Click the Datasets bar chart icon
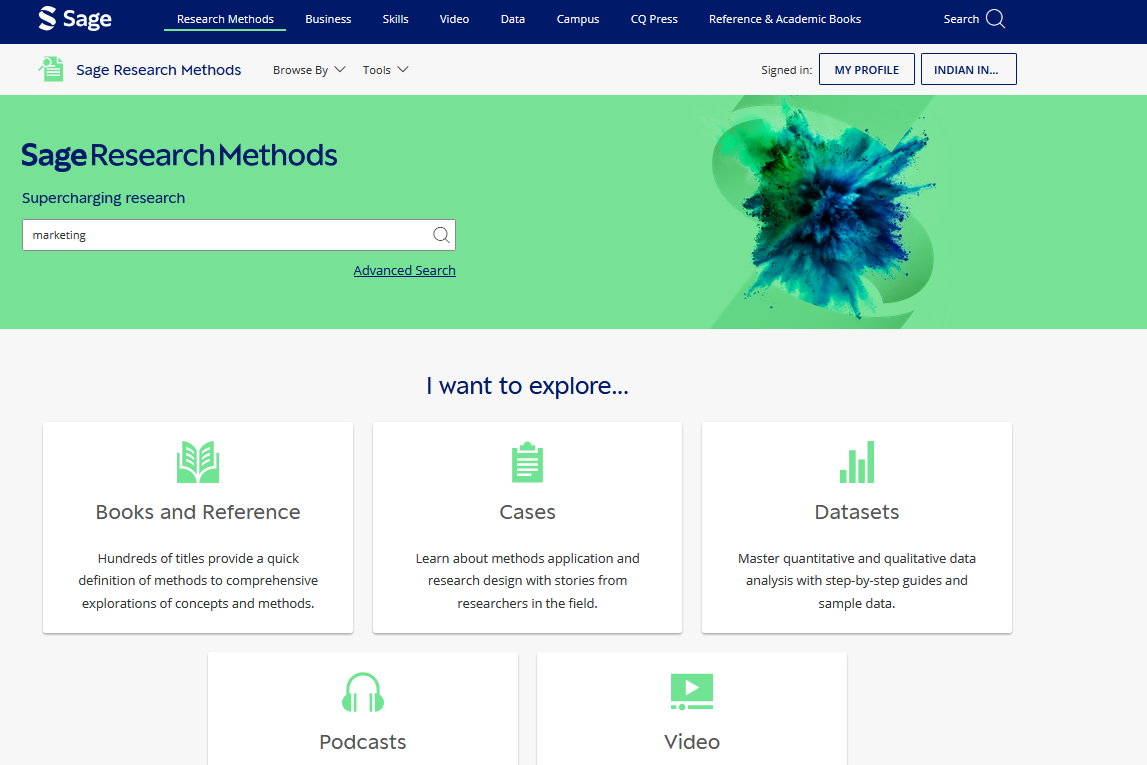The height and width of the screenshot is (765, 1147). point(857,463)
